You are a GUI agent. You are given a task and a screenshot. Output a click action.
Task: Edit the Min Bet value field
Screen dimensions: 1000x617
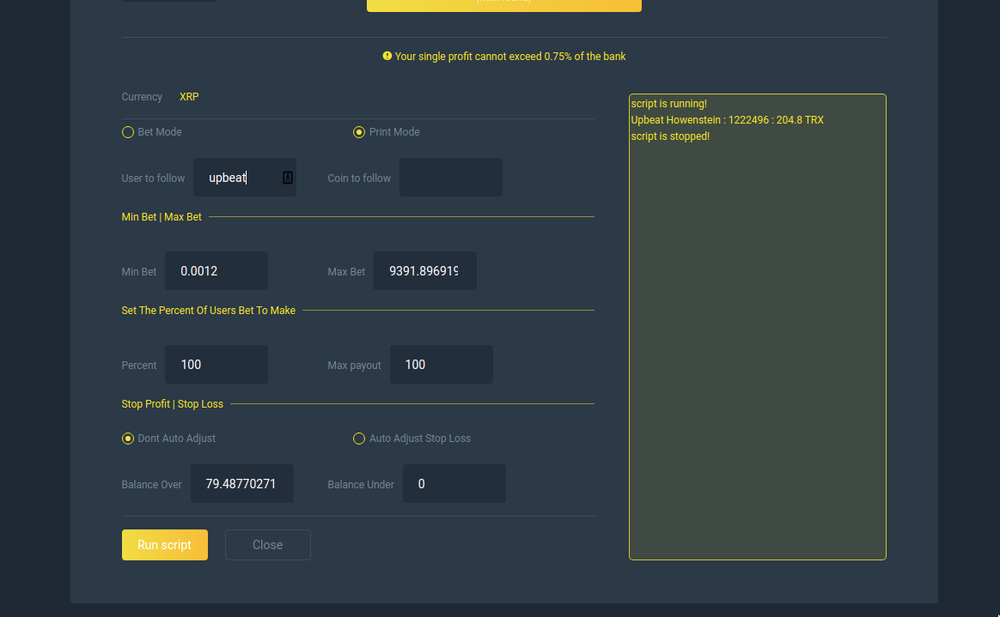click(216, 271)
